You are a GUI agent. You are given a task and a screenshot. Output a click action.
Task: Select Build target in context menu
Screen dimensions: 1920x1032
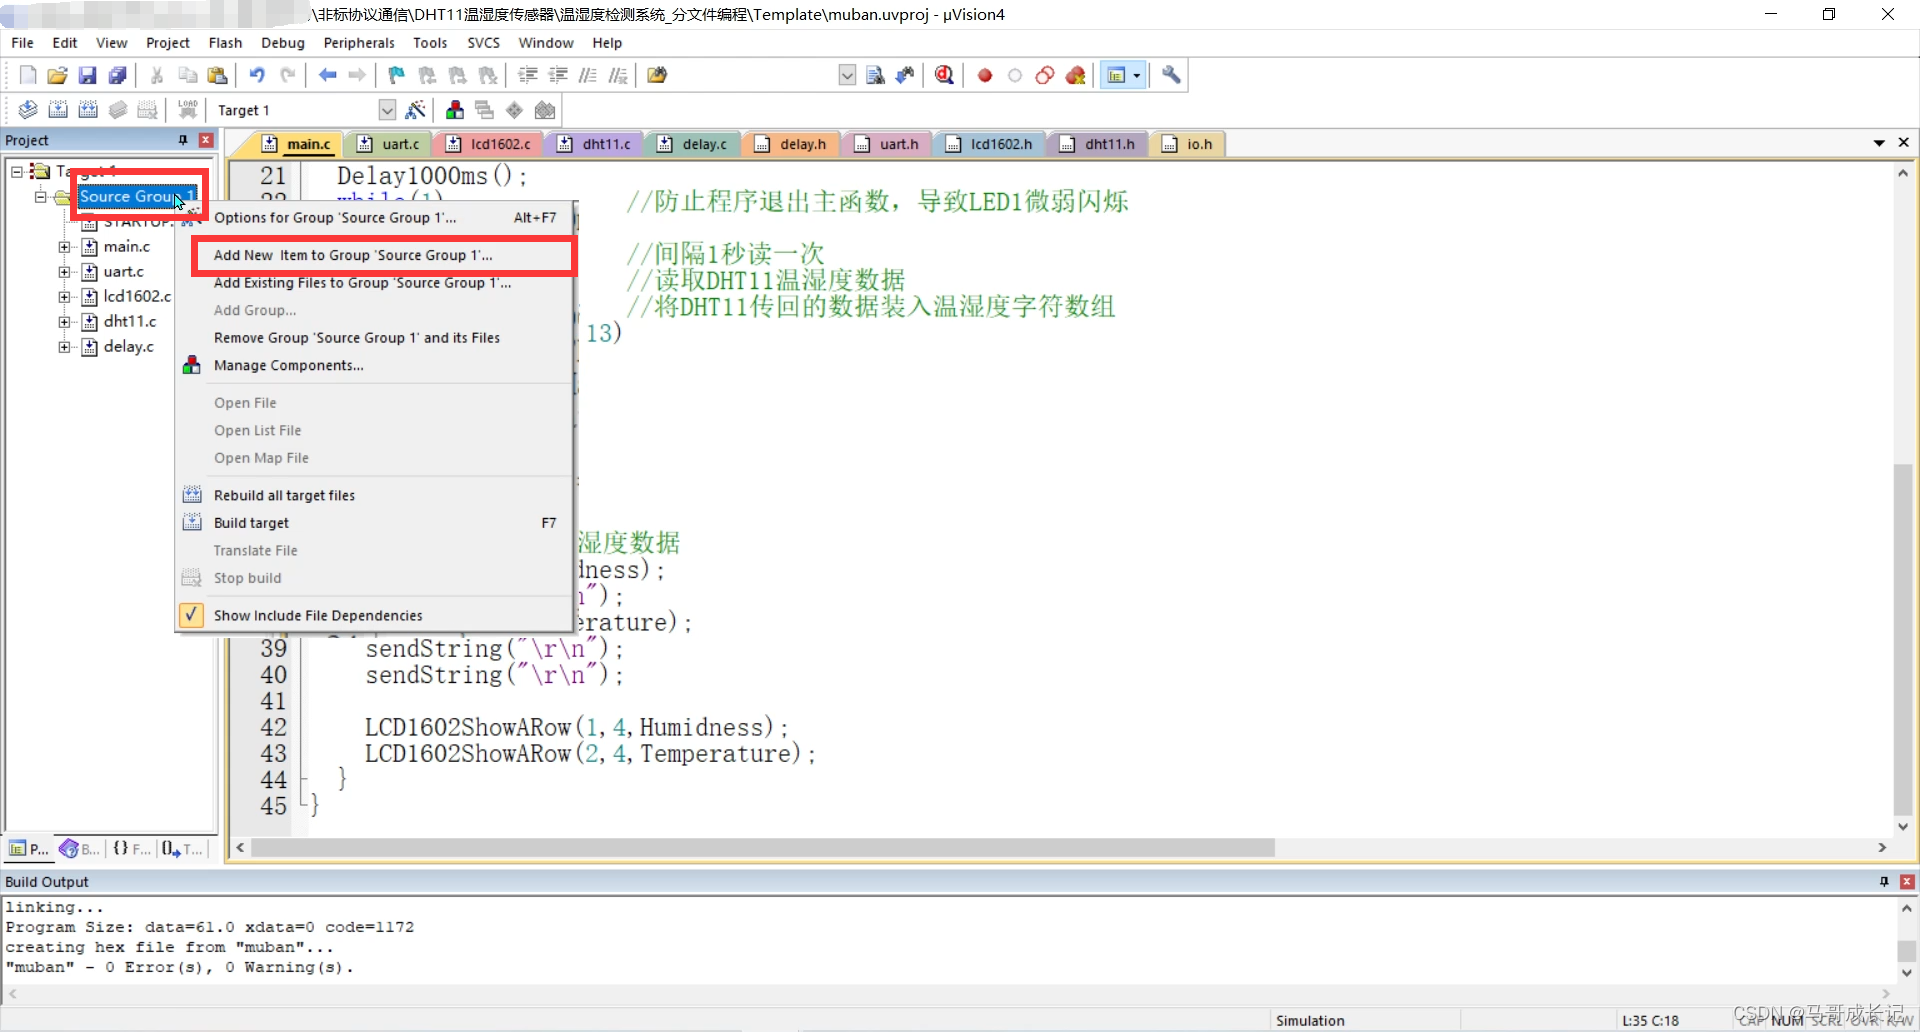point(251,523)
